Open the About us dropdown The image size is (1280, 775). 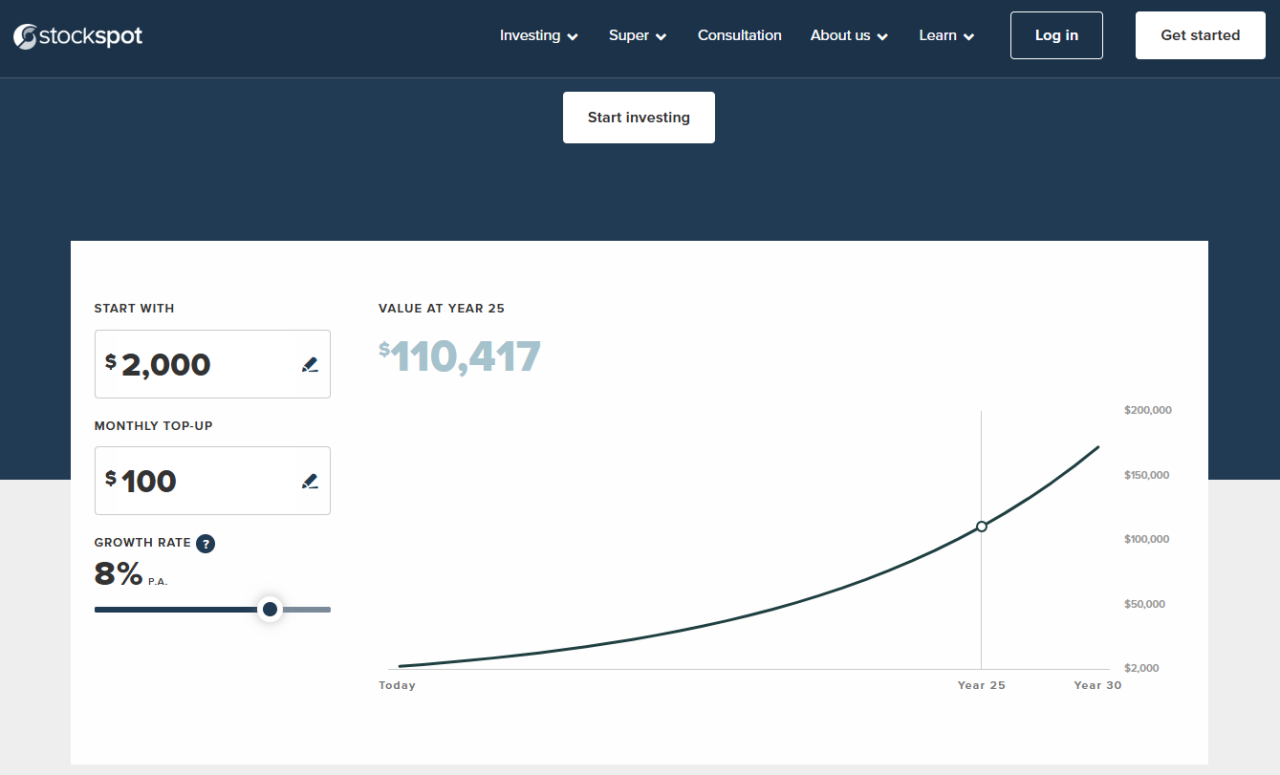848,36
